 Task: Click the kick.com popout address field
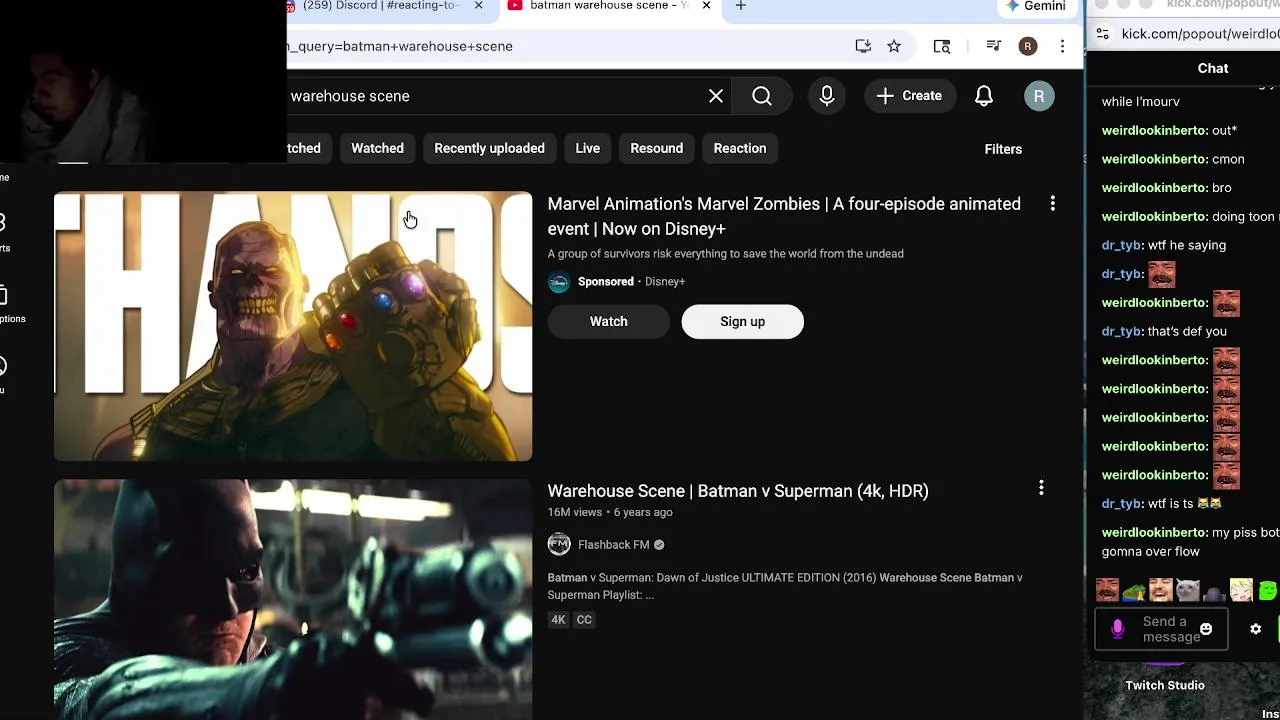1199,34
